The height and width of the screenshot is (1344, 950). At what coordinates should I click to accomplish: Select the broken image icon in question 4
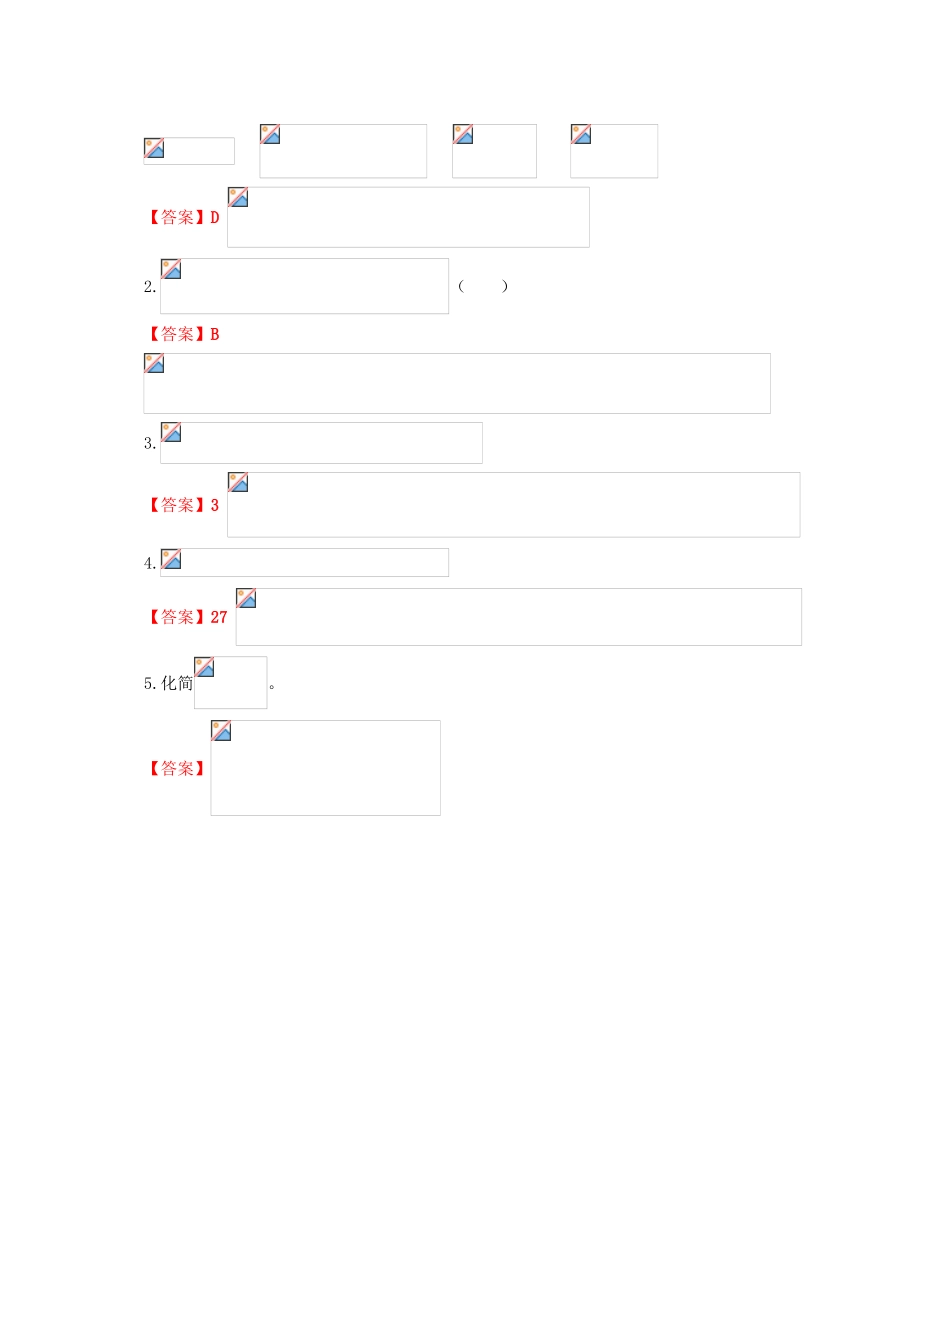[x=171, y=559]
